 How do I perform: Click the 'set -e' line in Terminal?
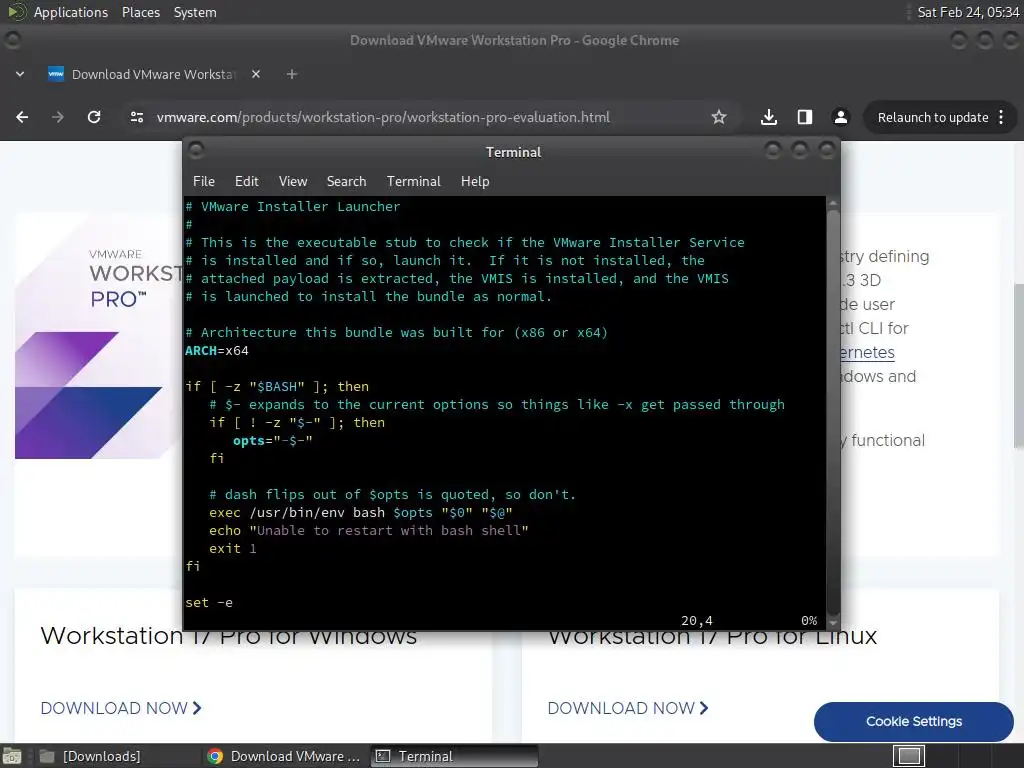pyautogui.click(x=209, y=603)
